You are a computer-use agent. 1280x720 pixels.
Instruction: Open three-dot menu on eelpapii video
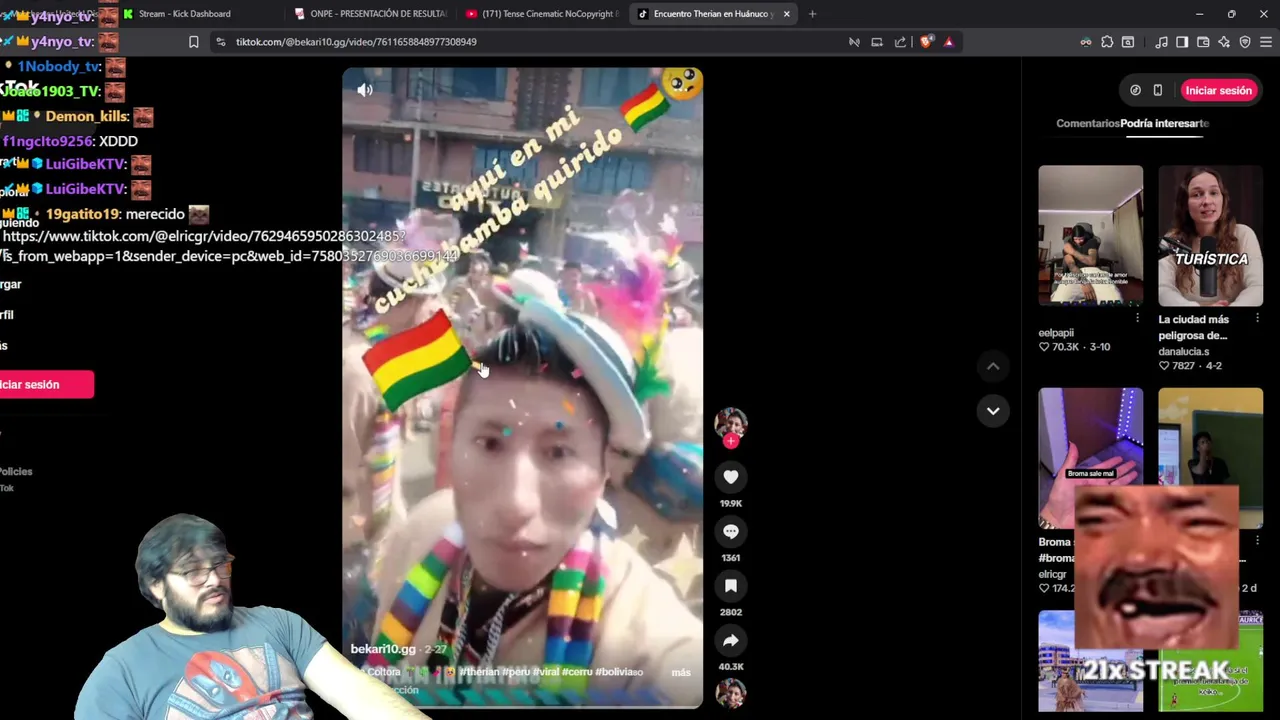(1137, 318)
